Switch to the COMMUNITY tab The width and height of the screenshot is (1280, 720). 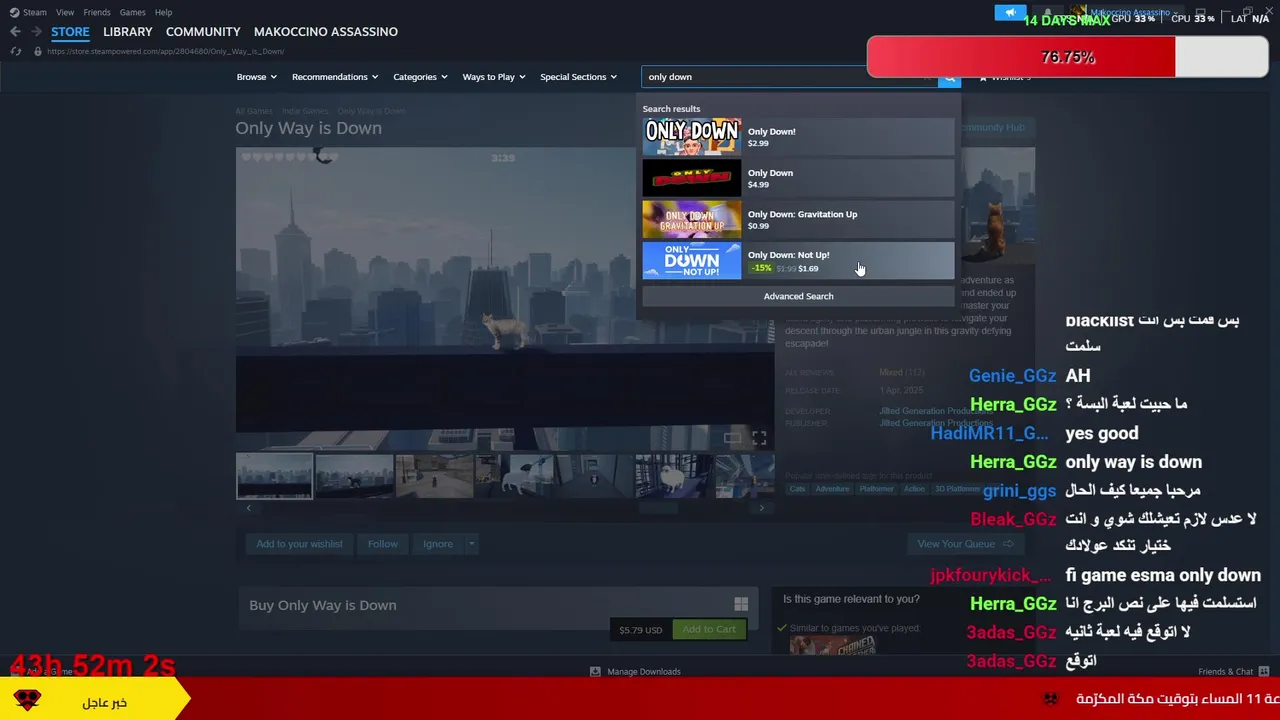[x=203, y=32]
